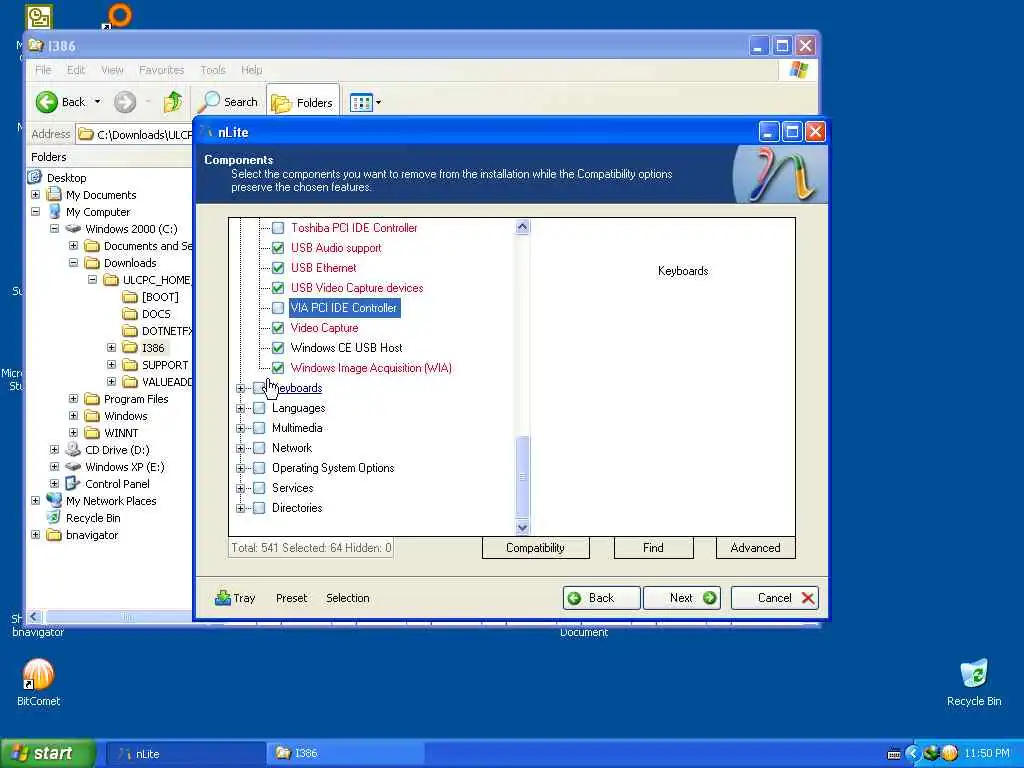1024x768 pixels.
Task: Uncheck the Video Capture checkbox
Action: point(278,328)
